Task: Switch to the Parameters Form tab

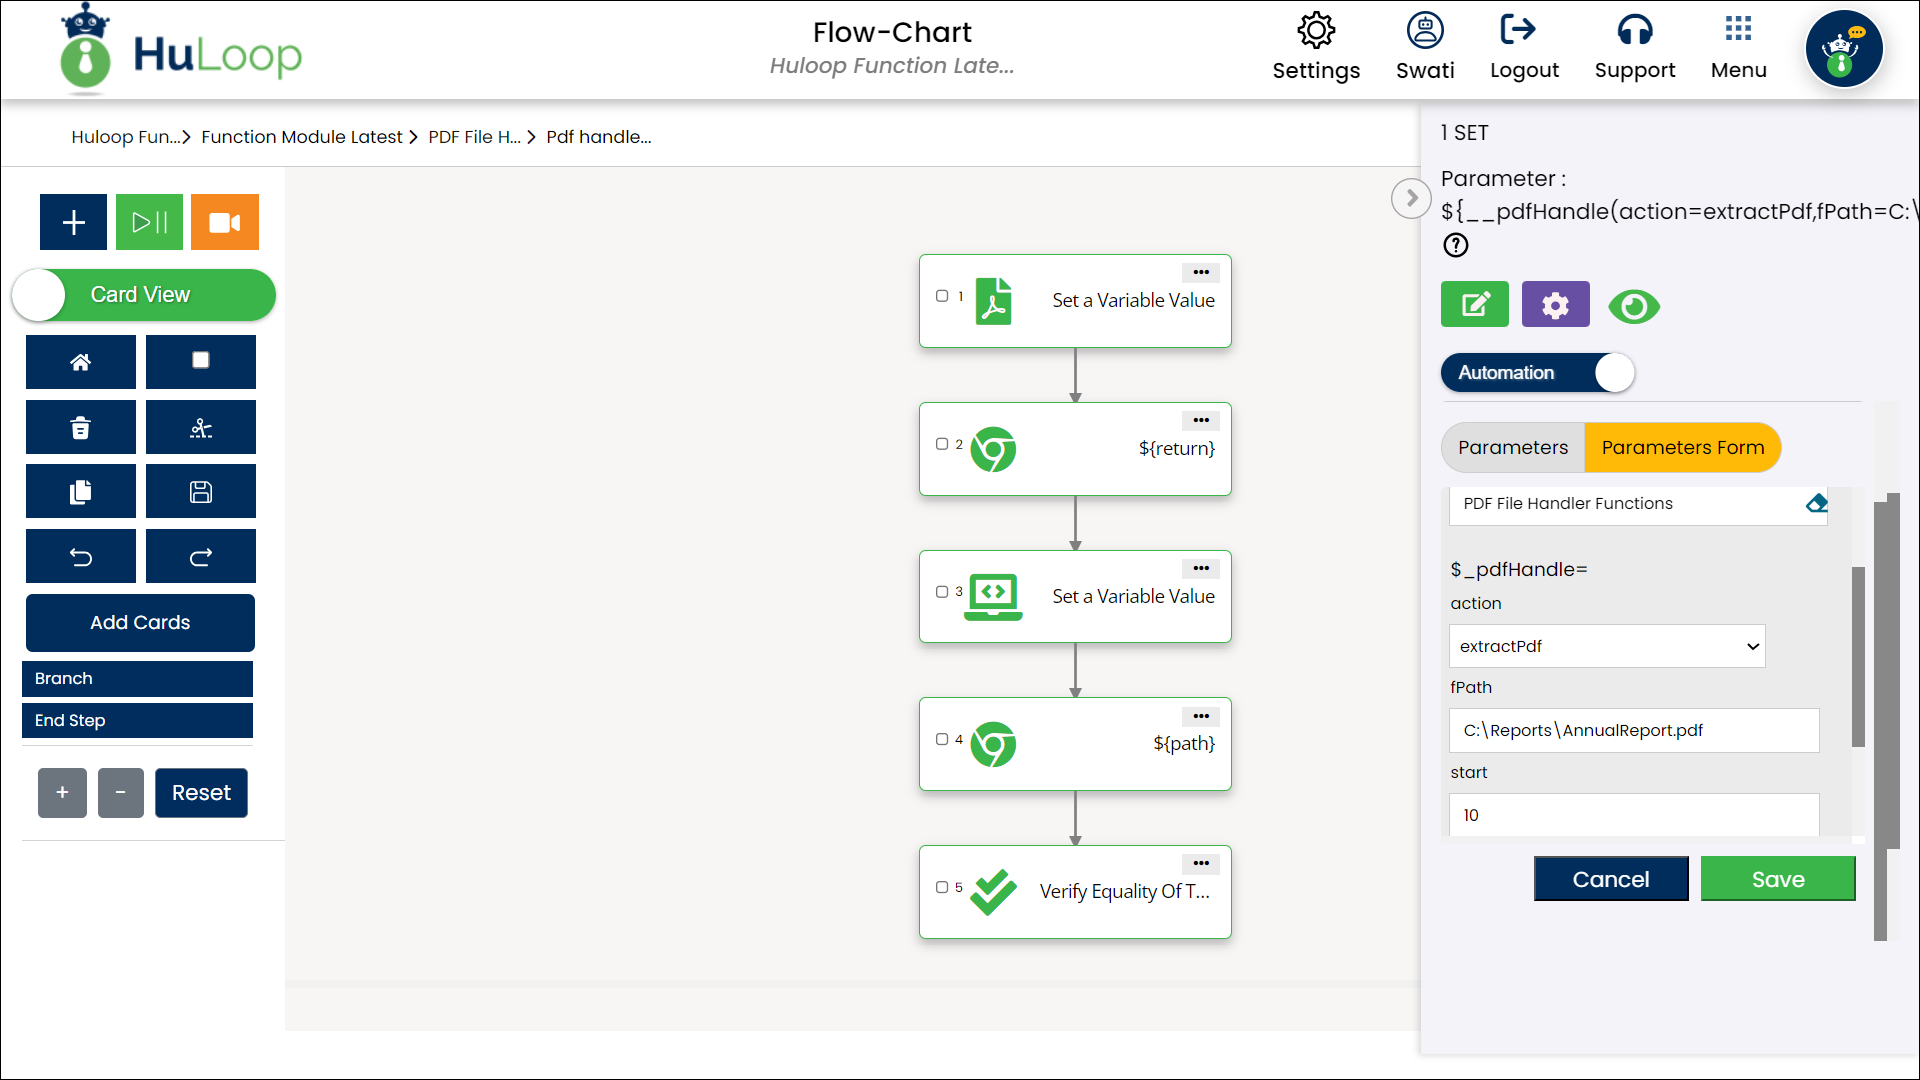Action: pos(1683,448)
